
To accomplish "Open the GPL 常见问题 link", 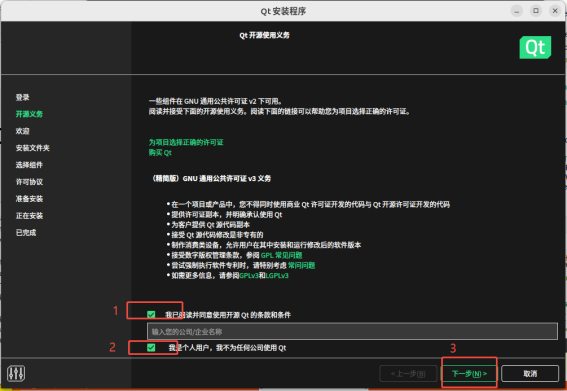I will (281, 255).
